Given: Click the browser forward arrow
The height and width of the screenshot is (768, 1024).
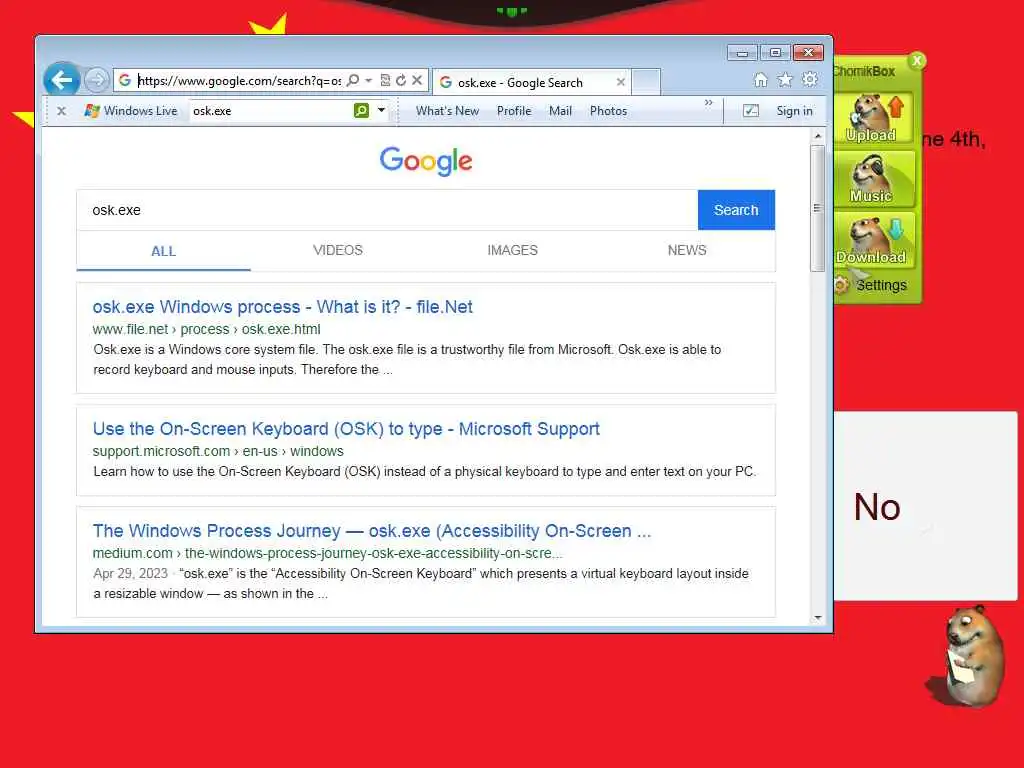Looking at the screenshot, I should pos(97,80).
